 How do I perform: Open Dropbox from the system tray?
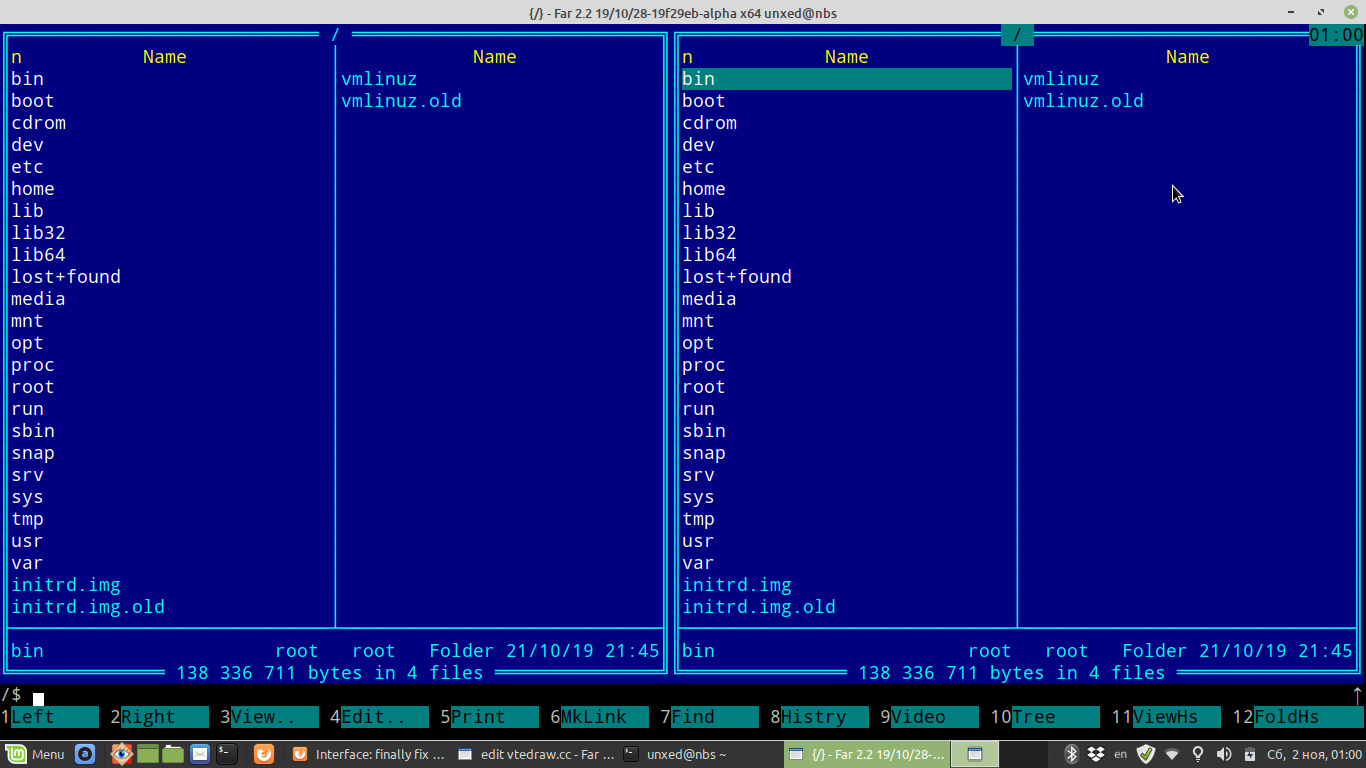coord(1094,753)
